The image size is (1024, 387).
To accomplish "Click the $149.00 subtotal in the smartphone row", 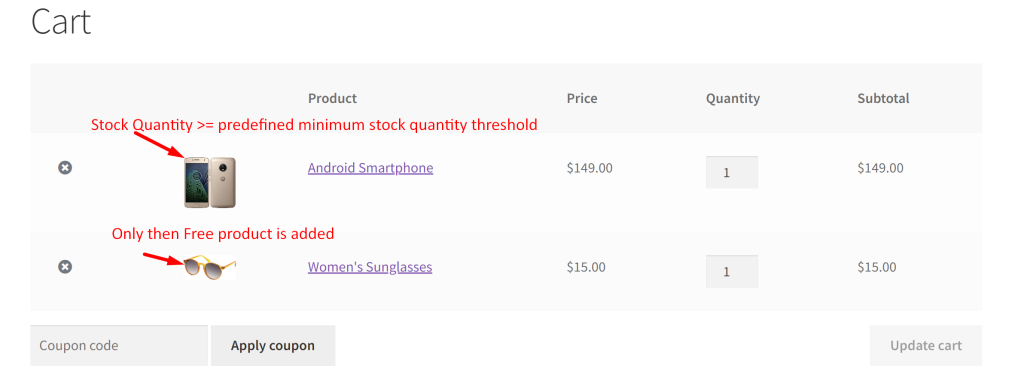I will coord(880,168).
